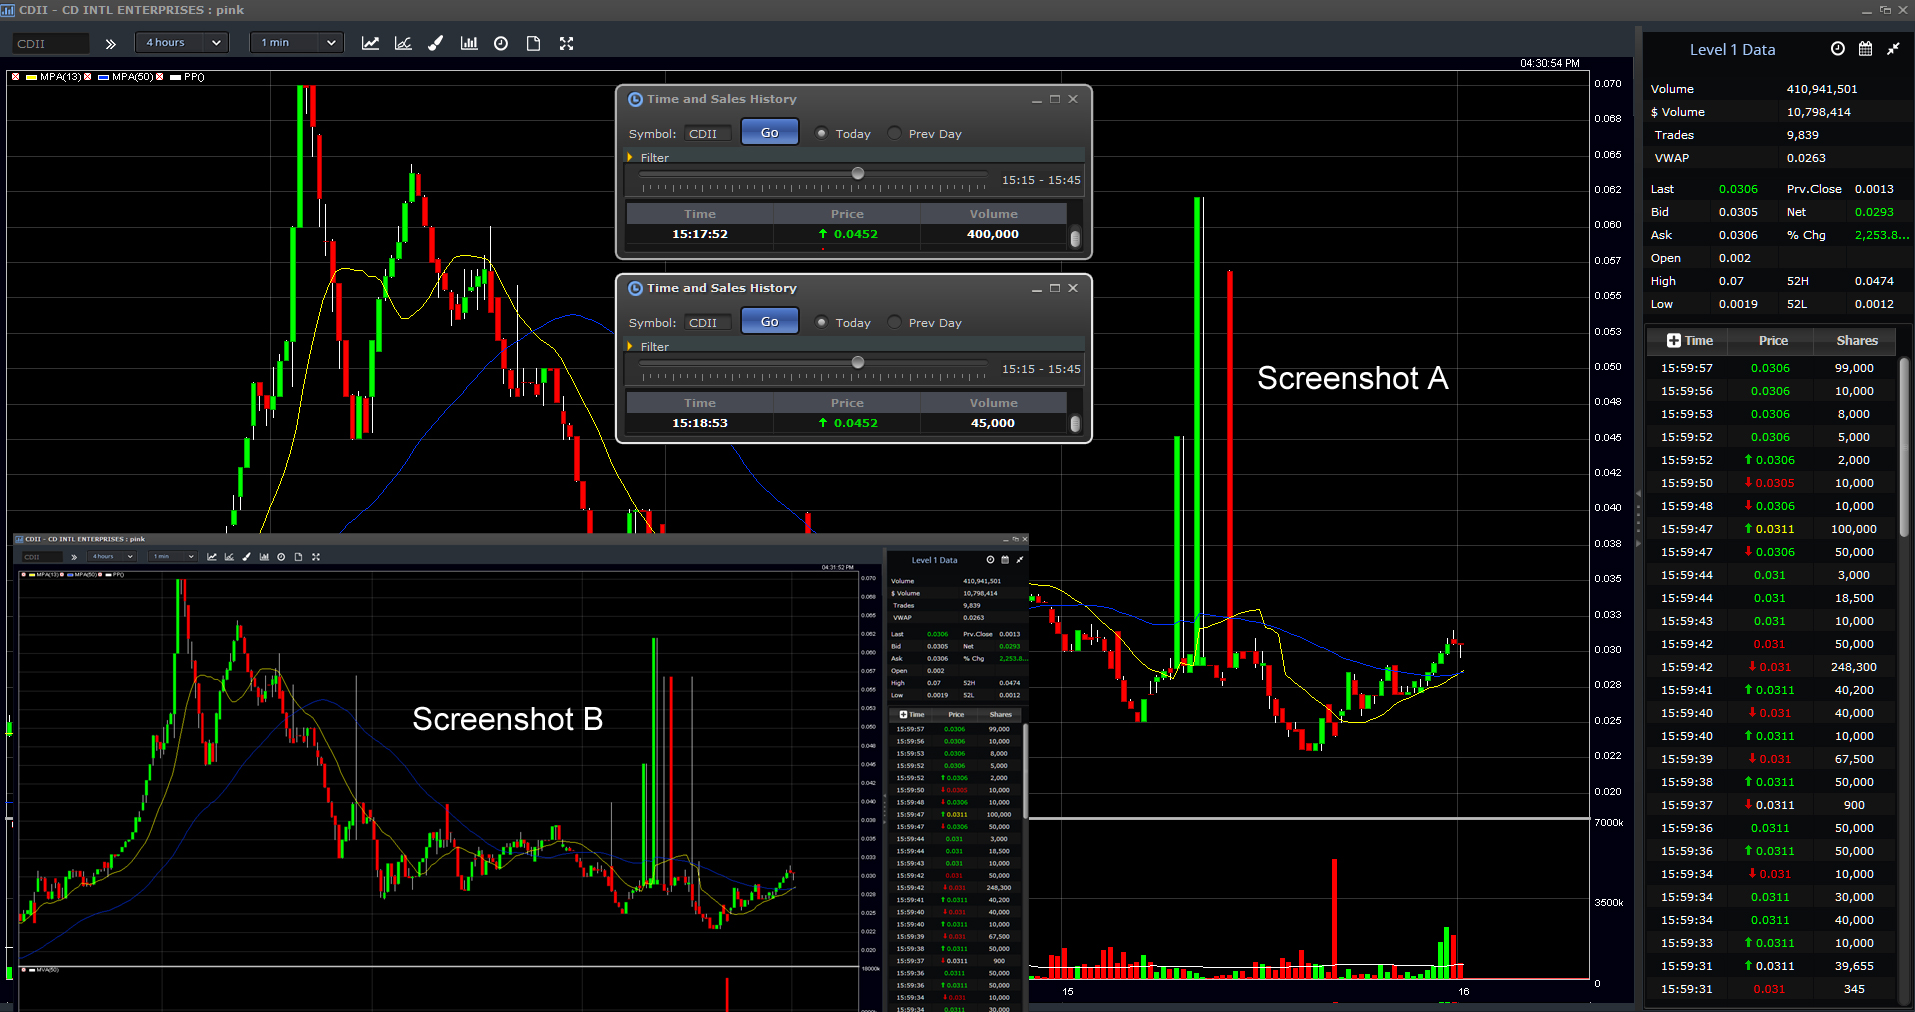Click the MPA(13) yellow color swatch

coord(32,77)
